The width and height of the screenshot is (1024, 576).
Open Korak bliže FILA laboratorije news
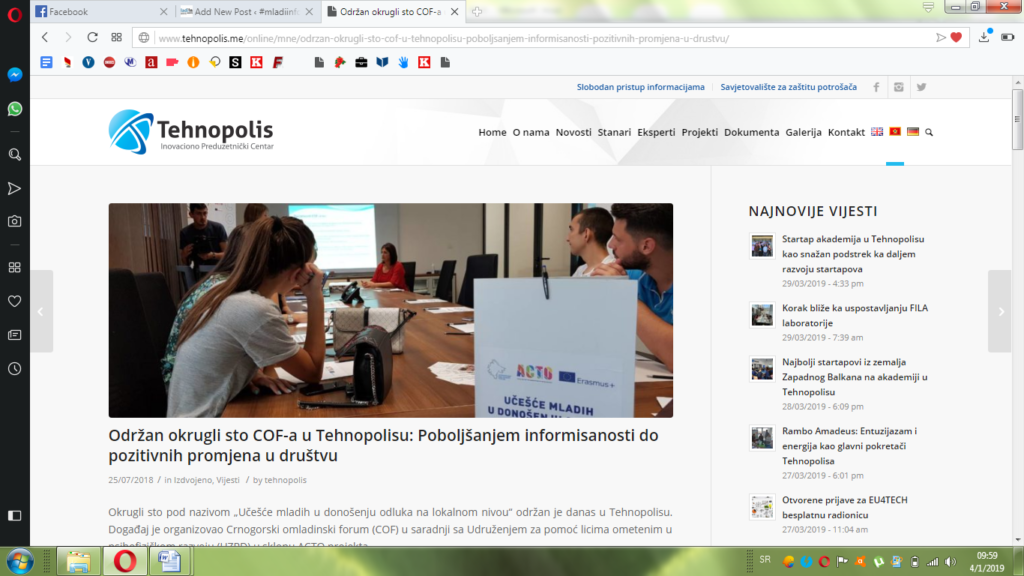pos(855,315)
